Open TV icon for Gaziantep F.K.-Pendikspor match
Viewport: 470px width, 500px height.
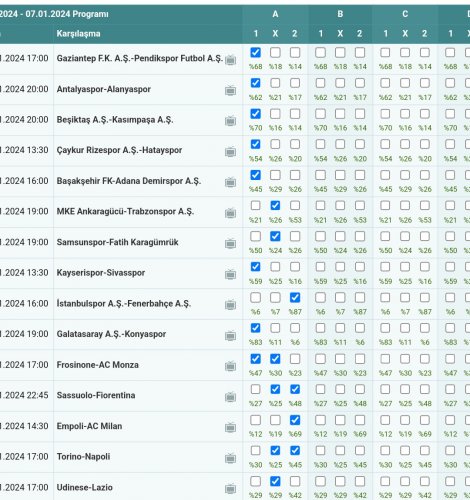tap(230, 60)
